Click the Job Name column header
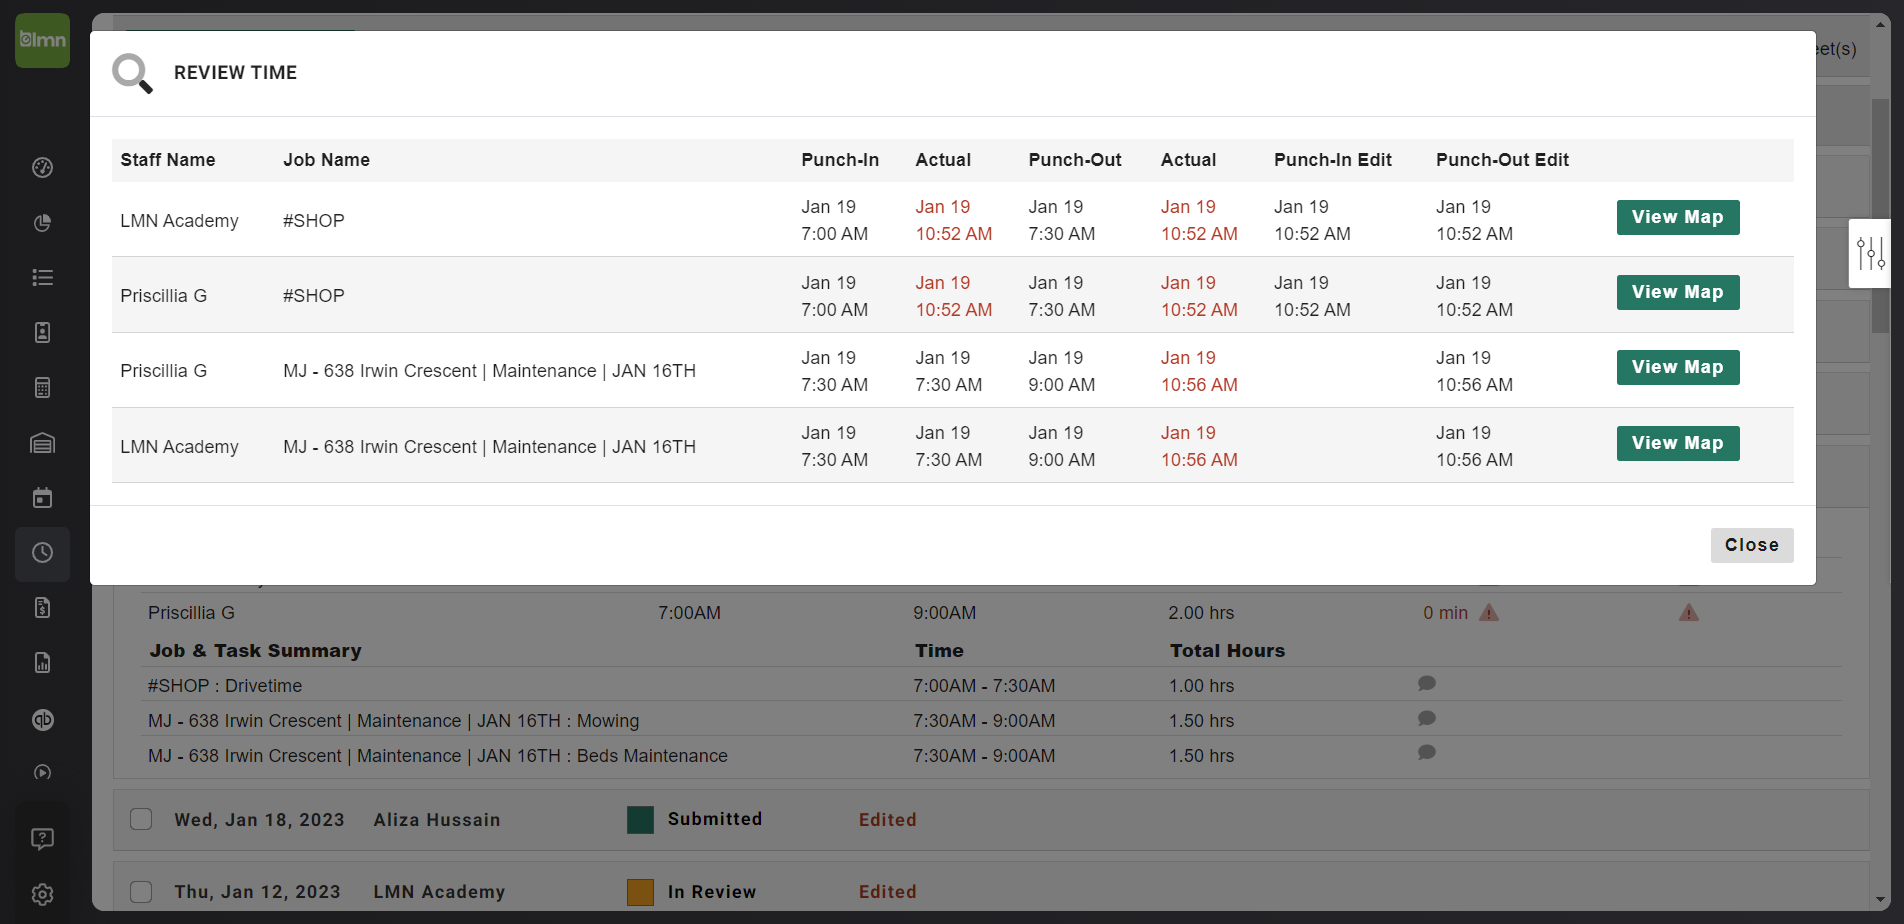 [326, 160]
